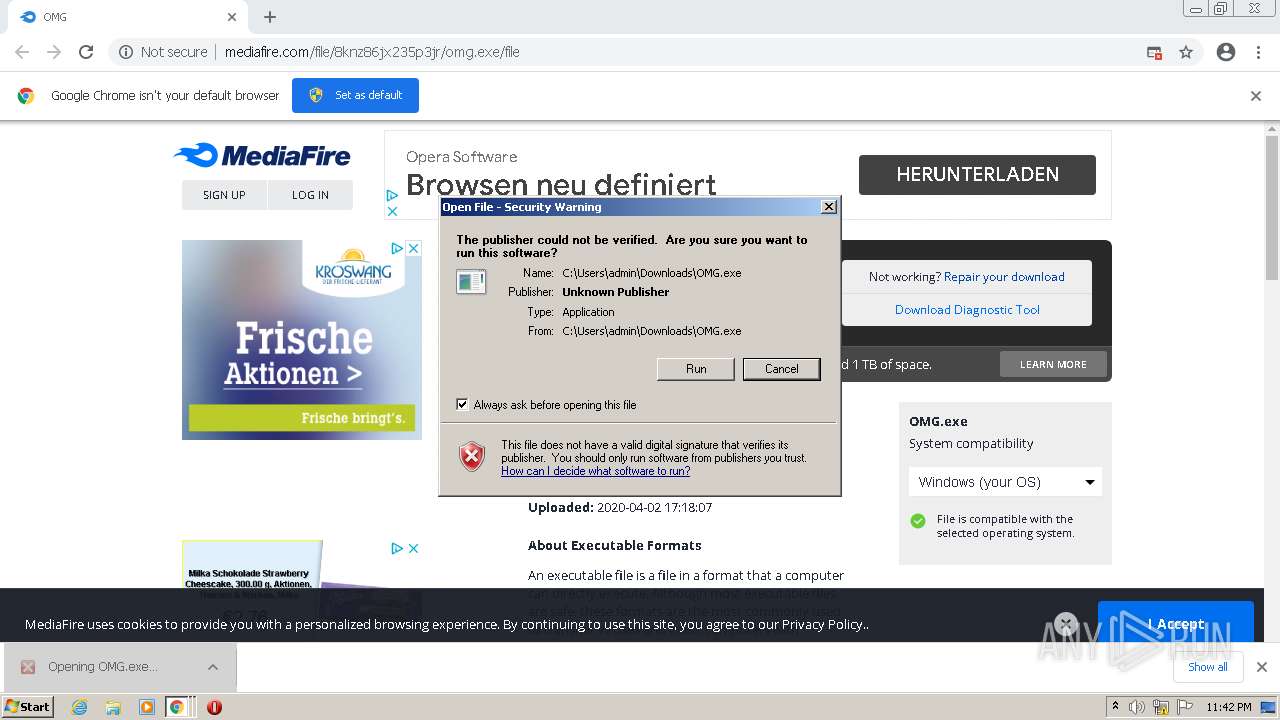Click the browser forward arrow
This screenshot has width=1280, height=720.
point(54,52)
